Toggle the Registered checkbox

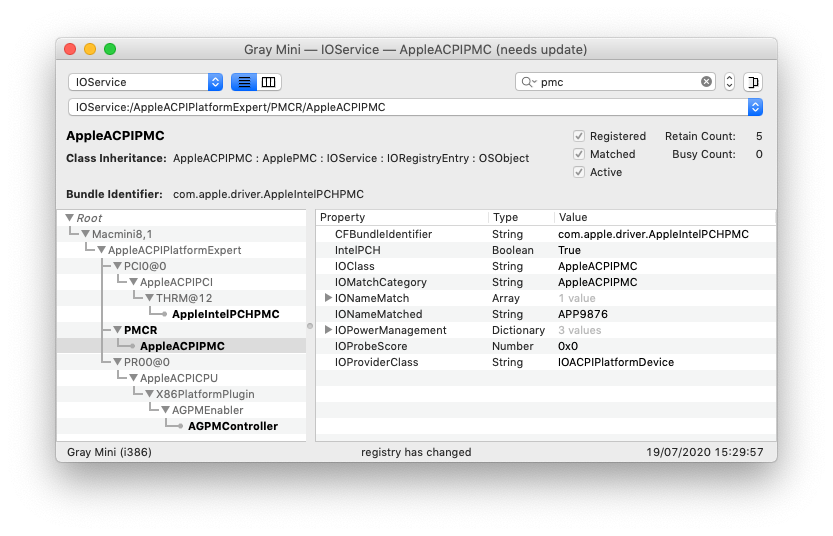click(579, 136)
